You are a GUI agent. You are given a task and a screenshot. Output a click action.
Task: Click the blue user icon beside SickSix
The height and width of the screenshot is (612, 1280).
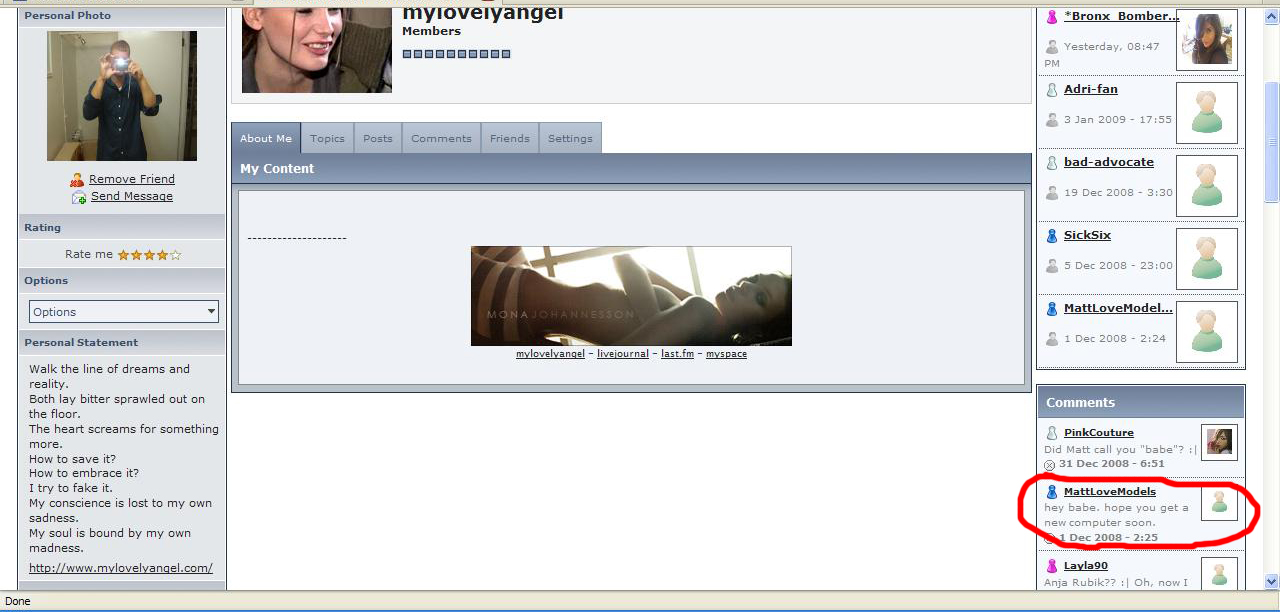point(1052,236)
